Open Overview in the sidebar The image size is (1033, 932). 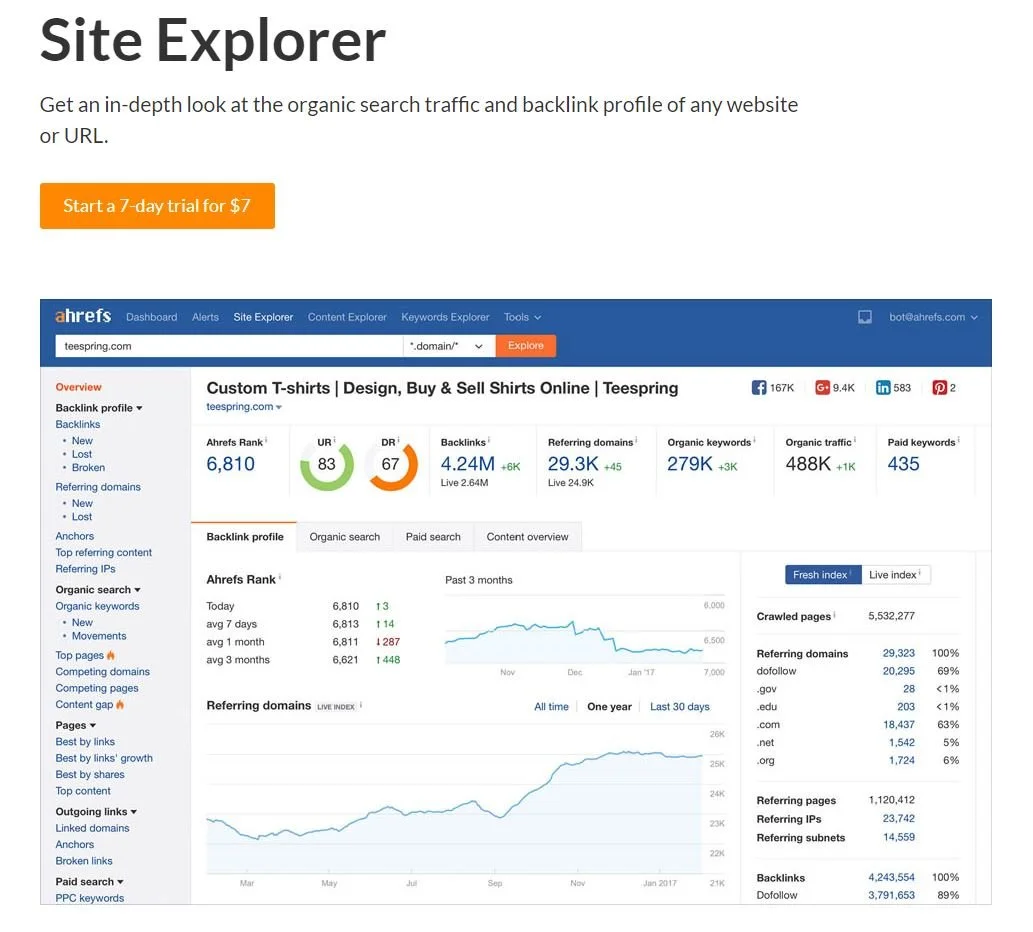[x=78, y=387]
